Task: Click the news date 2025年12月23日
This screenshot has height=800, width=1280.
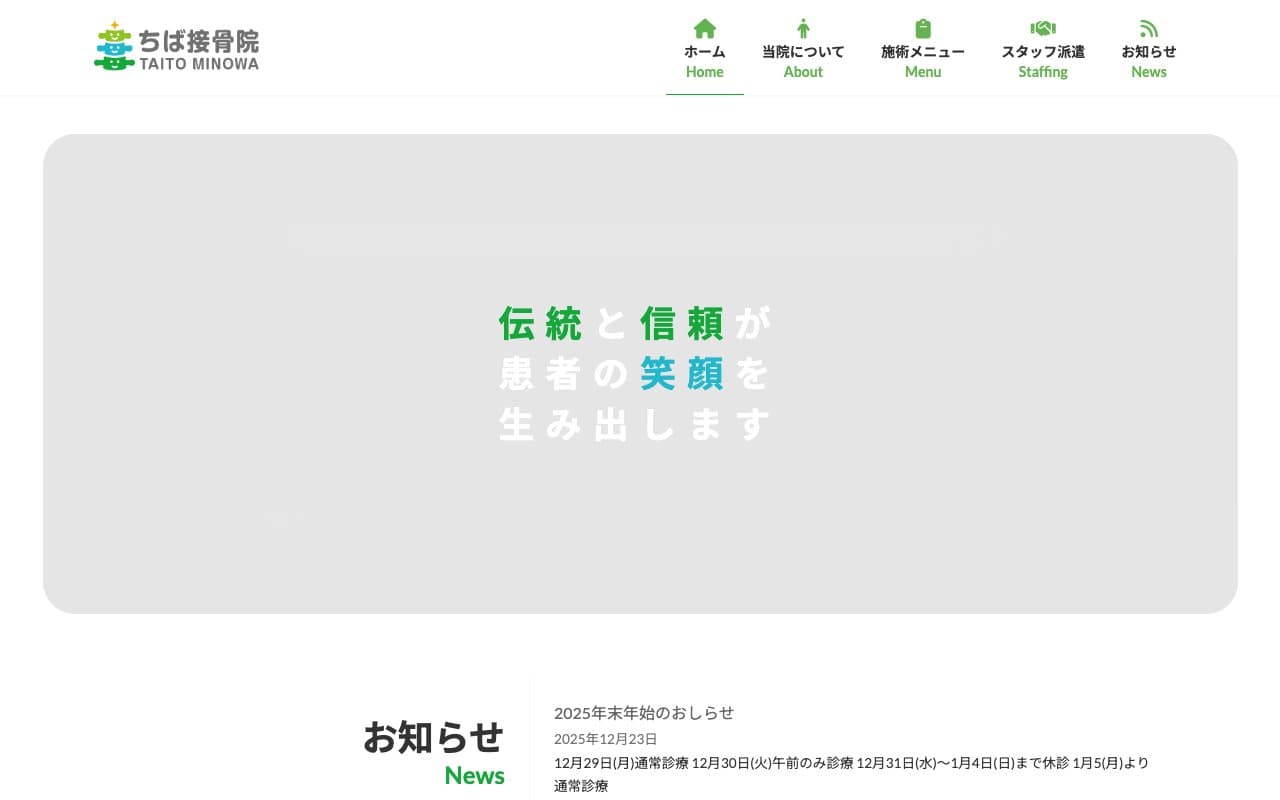Action: coord(606,739)
